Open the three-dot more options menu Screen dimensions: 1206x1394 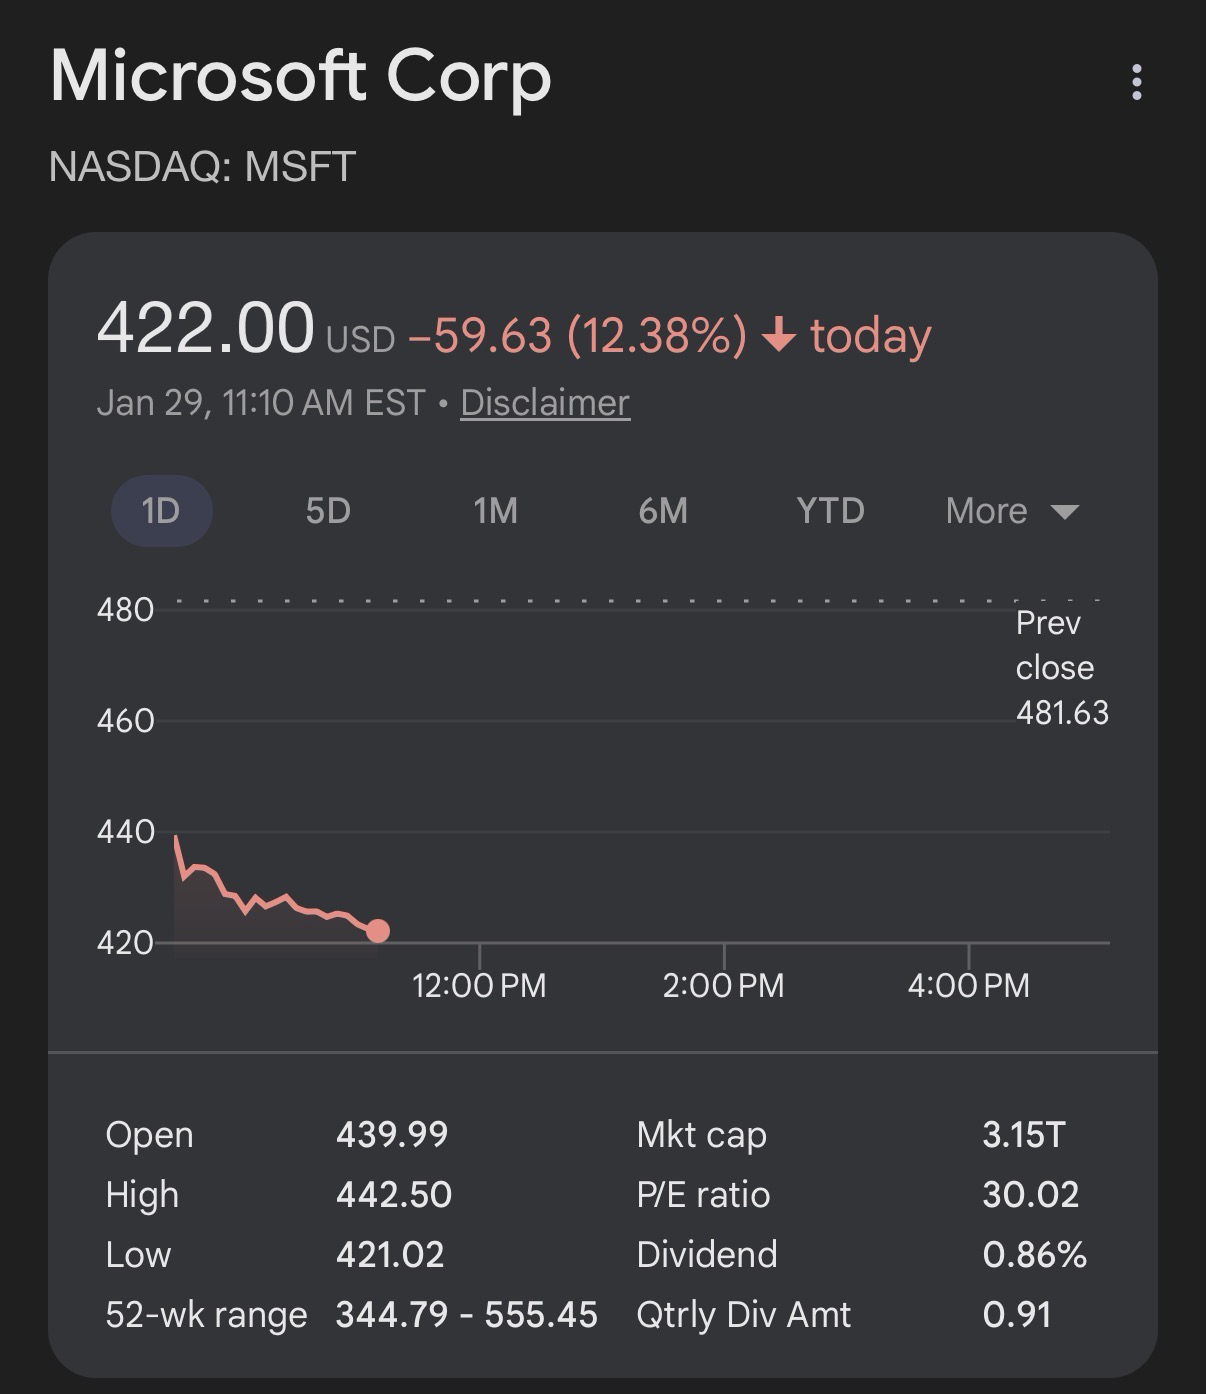(x=1136, y=82)
